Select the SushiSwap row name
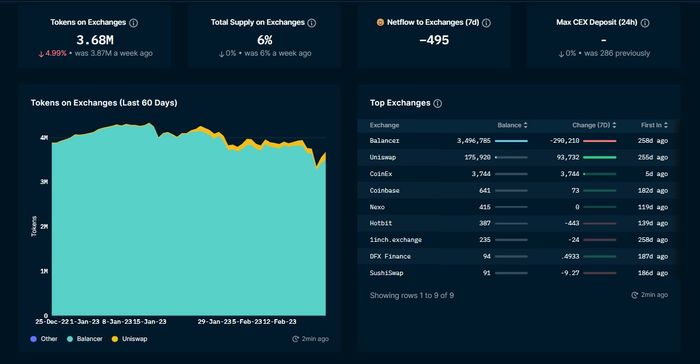 [387, 273]
